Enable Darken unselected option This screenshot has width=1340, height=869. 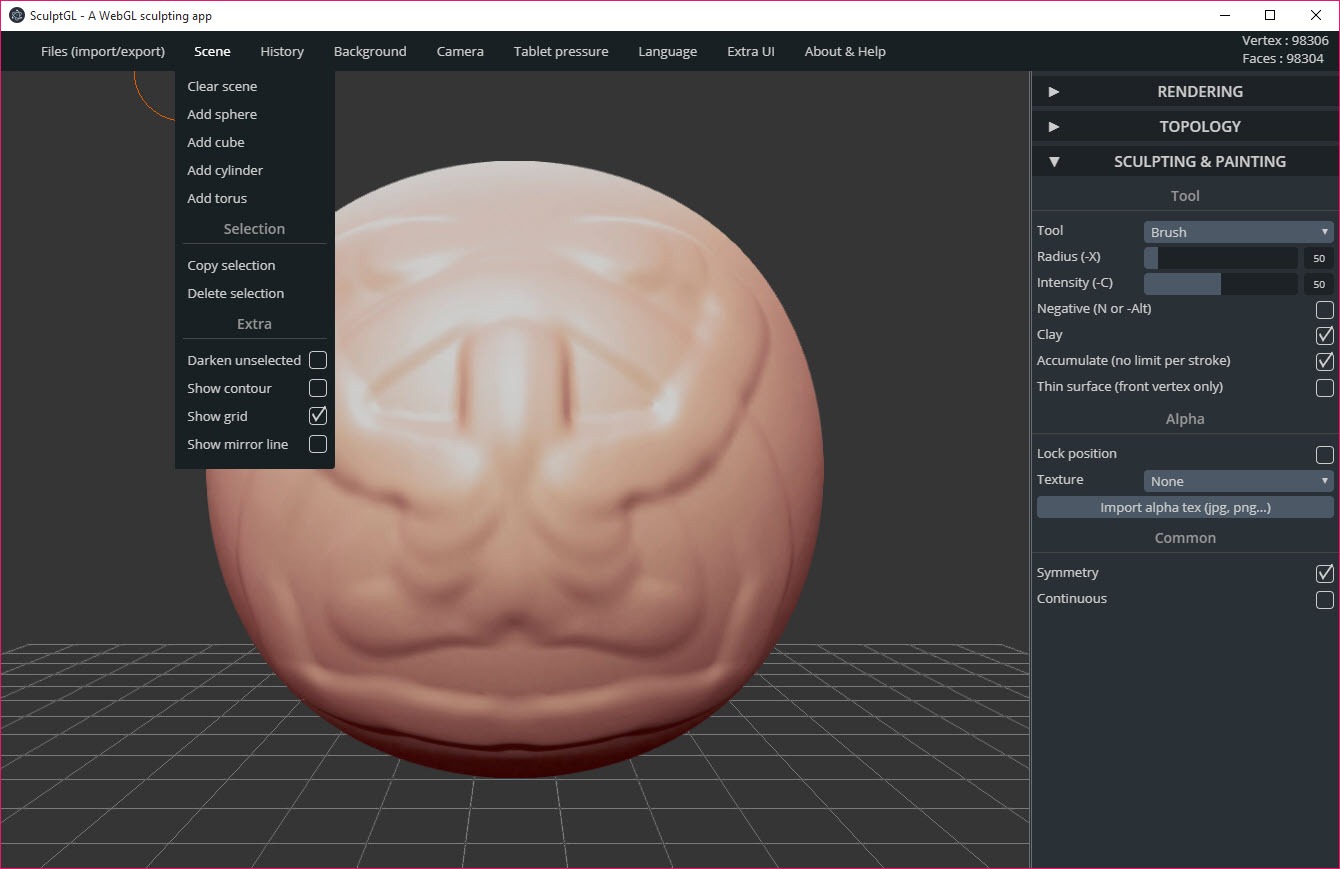point(317,360)
